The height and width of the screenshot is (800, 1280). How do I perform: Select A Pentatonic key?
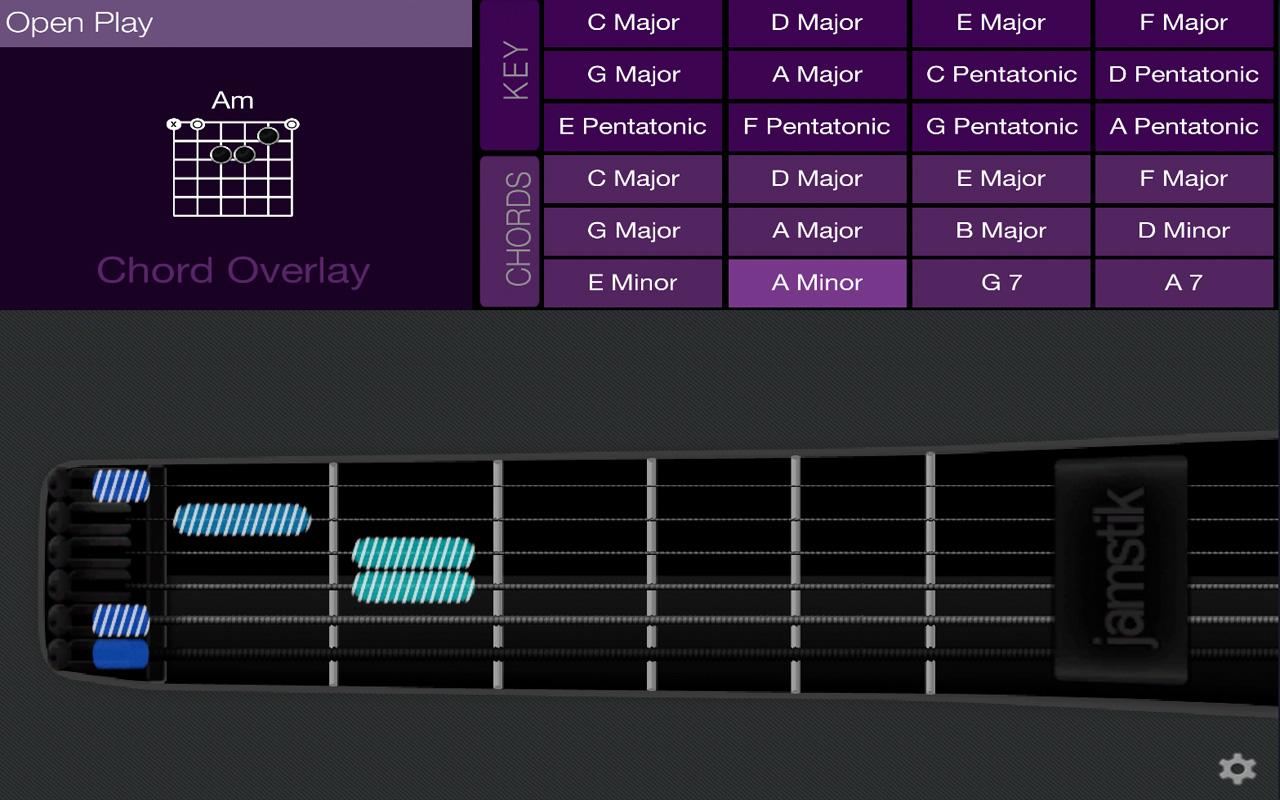coord(1184,127)
